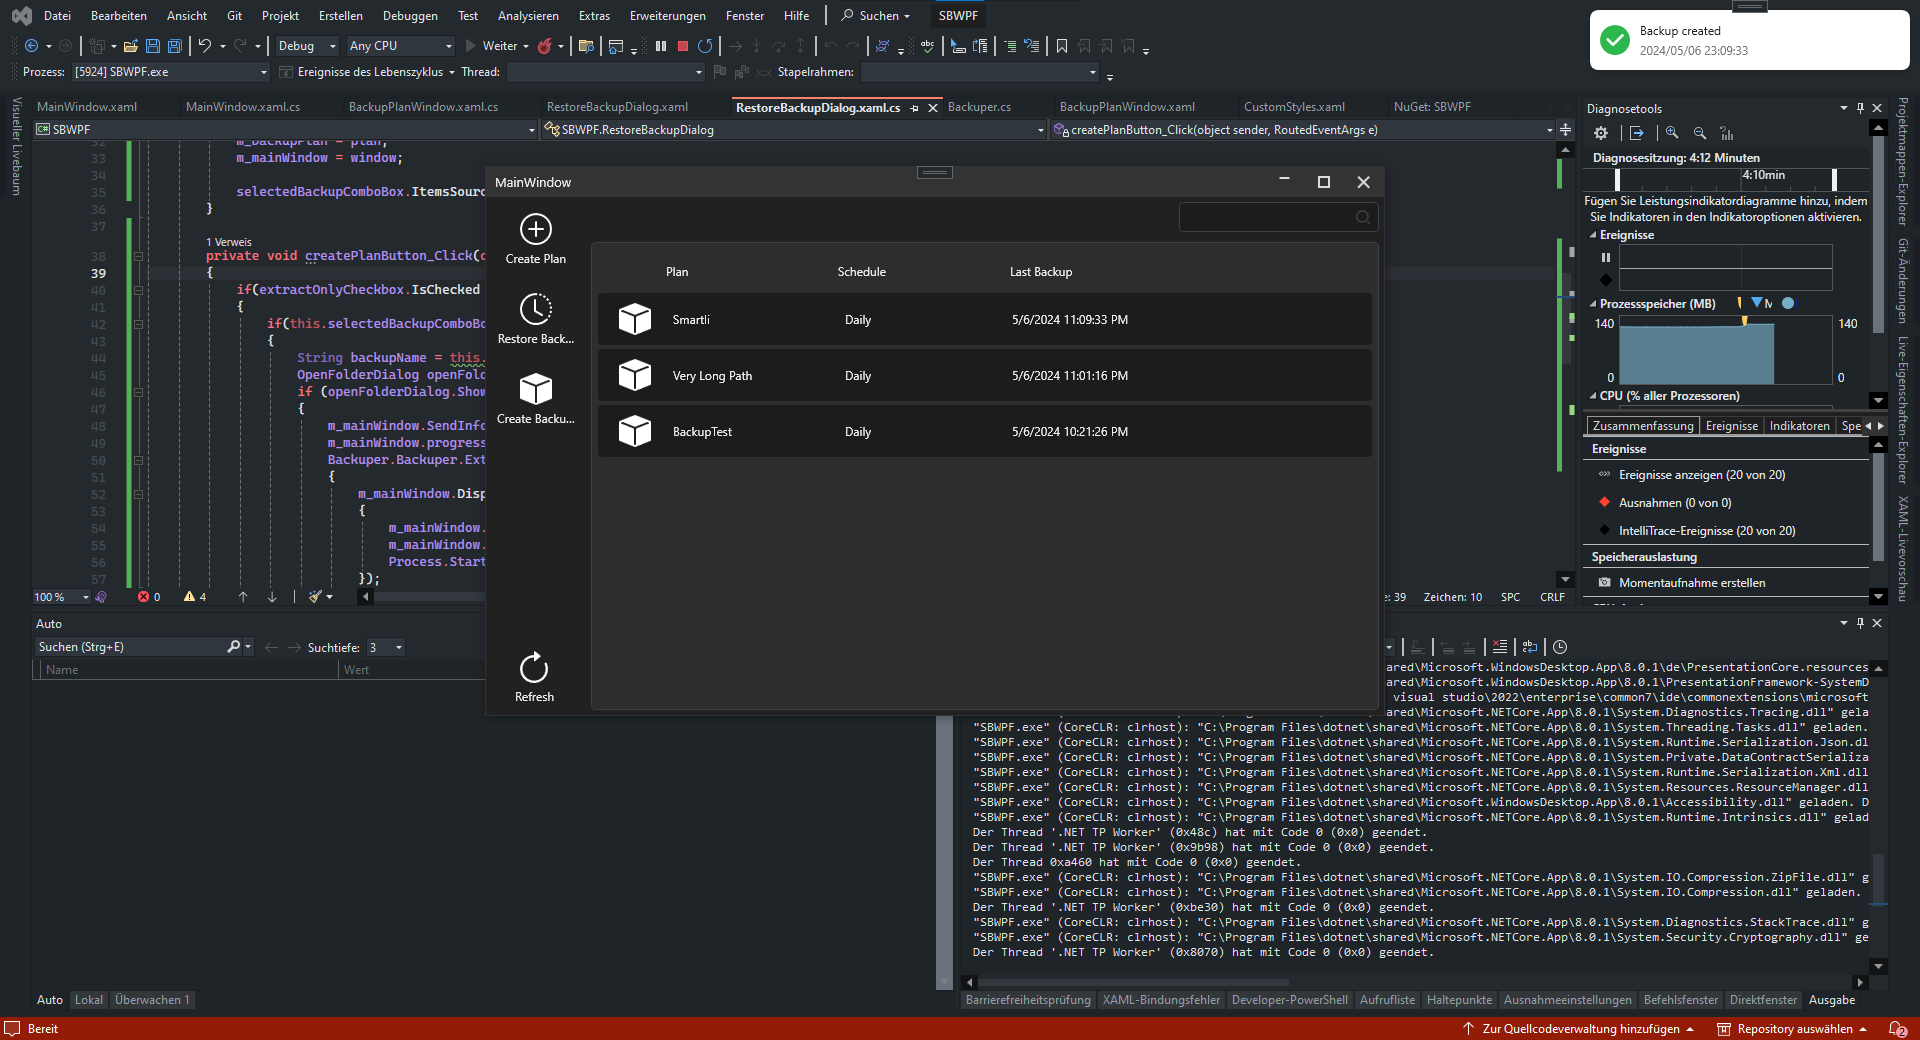Open the Debuggen menu
Screen dimensions: 1920x1040
click(410, 16)
